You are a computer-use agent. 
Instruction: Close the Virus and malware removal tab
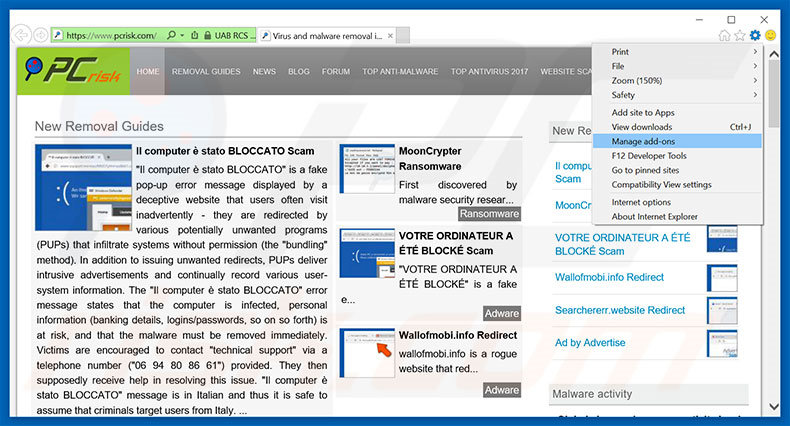coord(390,36)
